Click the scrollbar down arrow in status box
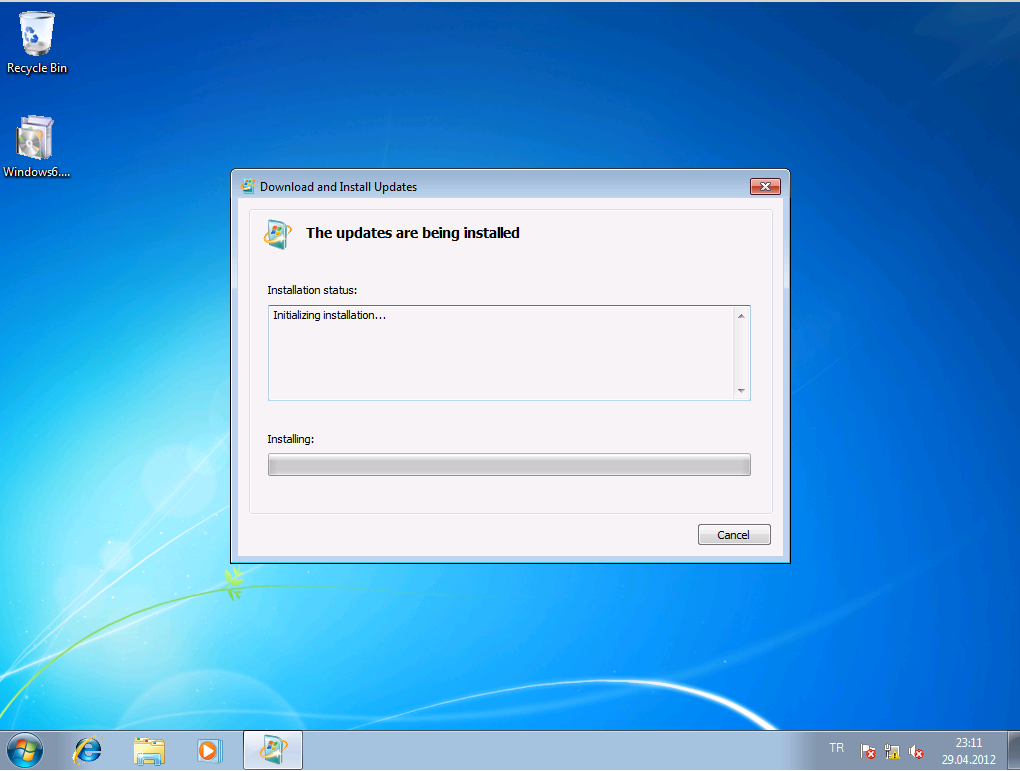 click(741, 391)
